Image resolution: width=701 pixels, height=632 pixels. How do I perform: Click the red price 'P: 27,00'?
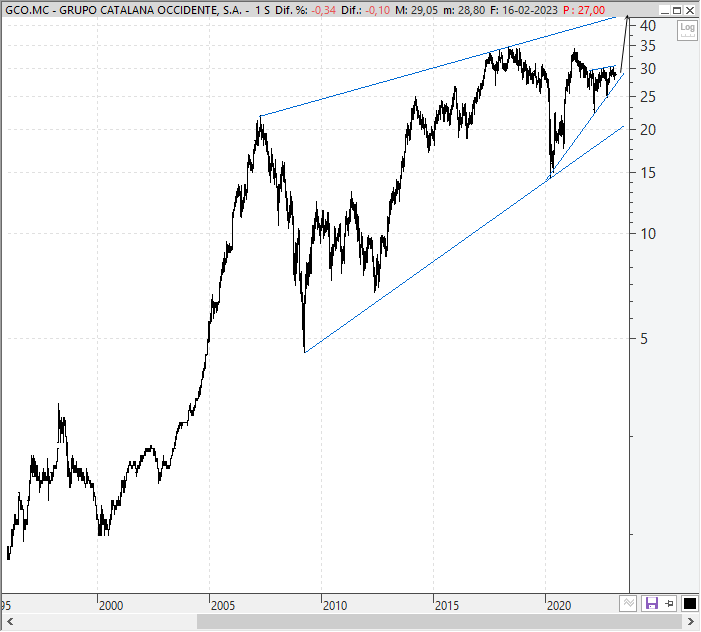tap(583, 10)
